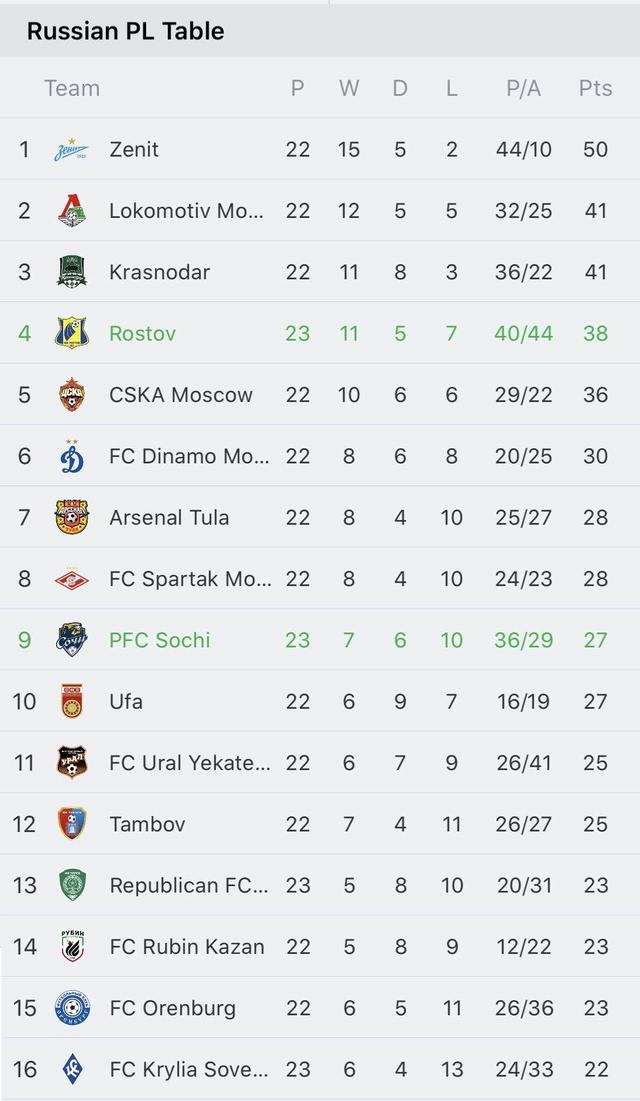The width and height of the screenshot is (640, 1101).
Task: Select the FC Ural Yekaterinburg row name
Action: (189, 763)
